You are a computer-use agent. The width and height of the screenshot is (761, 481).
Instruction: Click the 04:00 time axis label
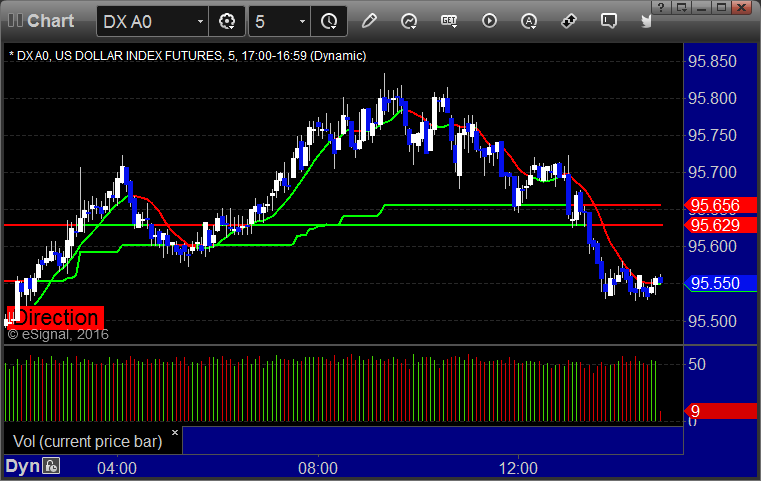click(117, 468)
